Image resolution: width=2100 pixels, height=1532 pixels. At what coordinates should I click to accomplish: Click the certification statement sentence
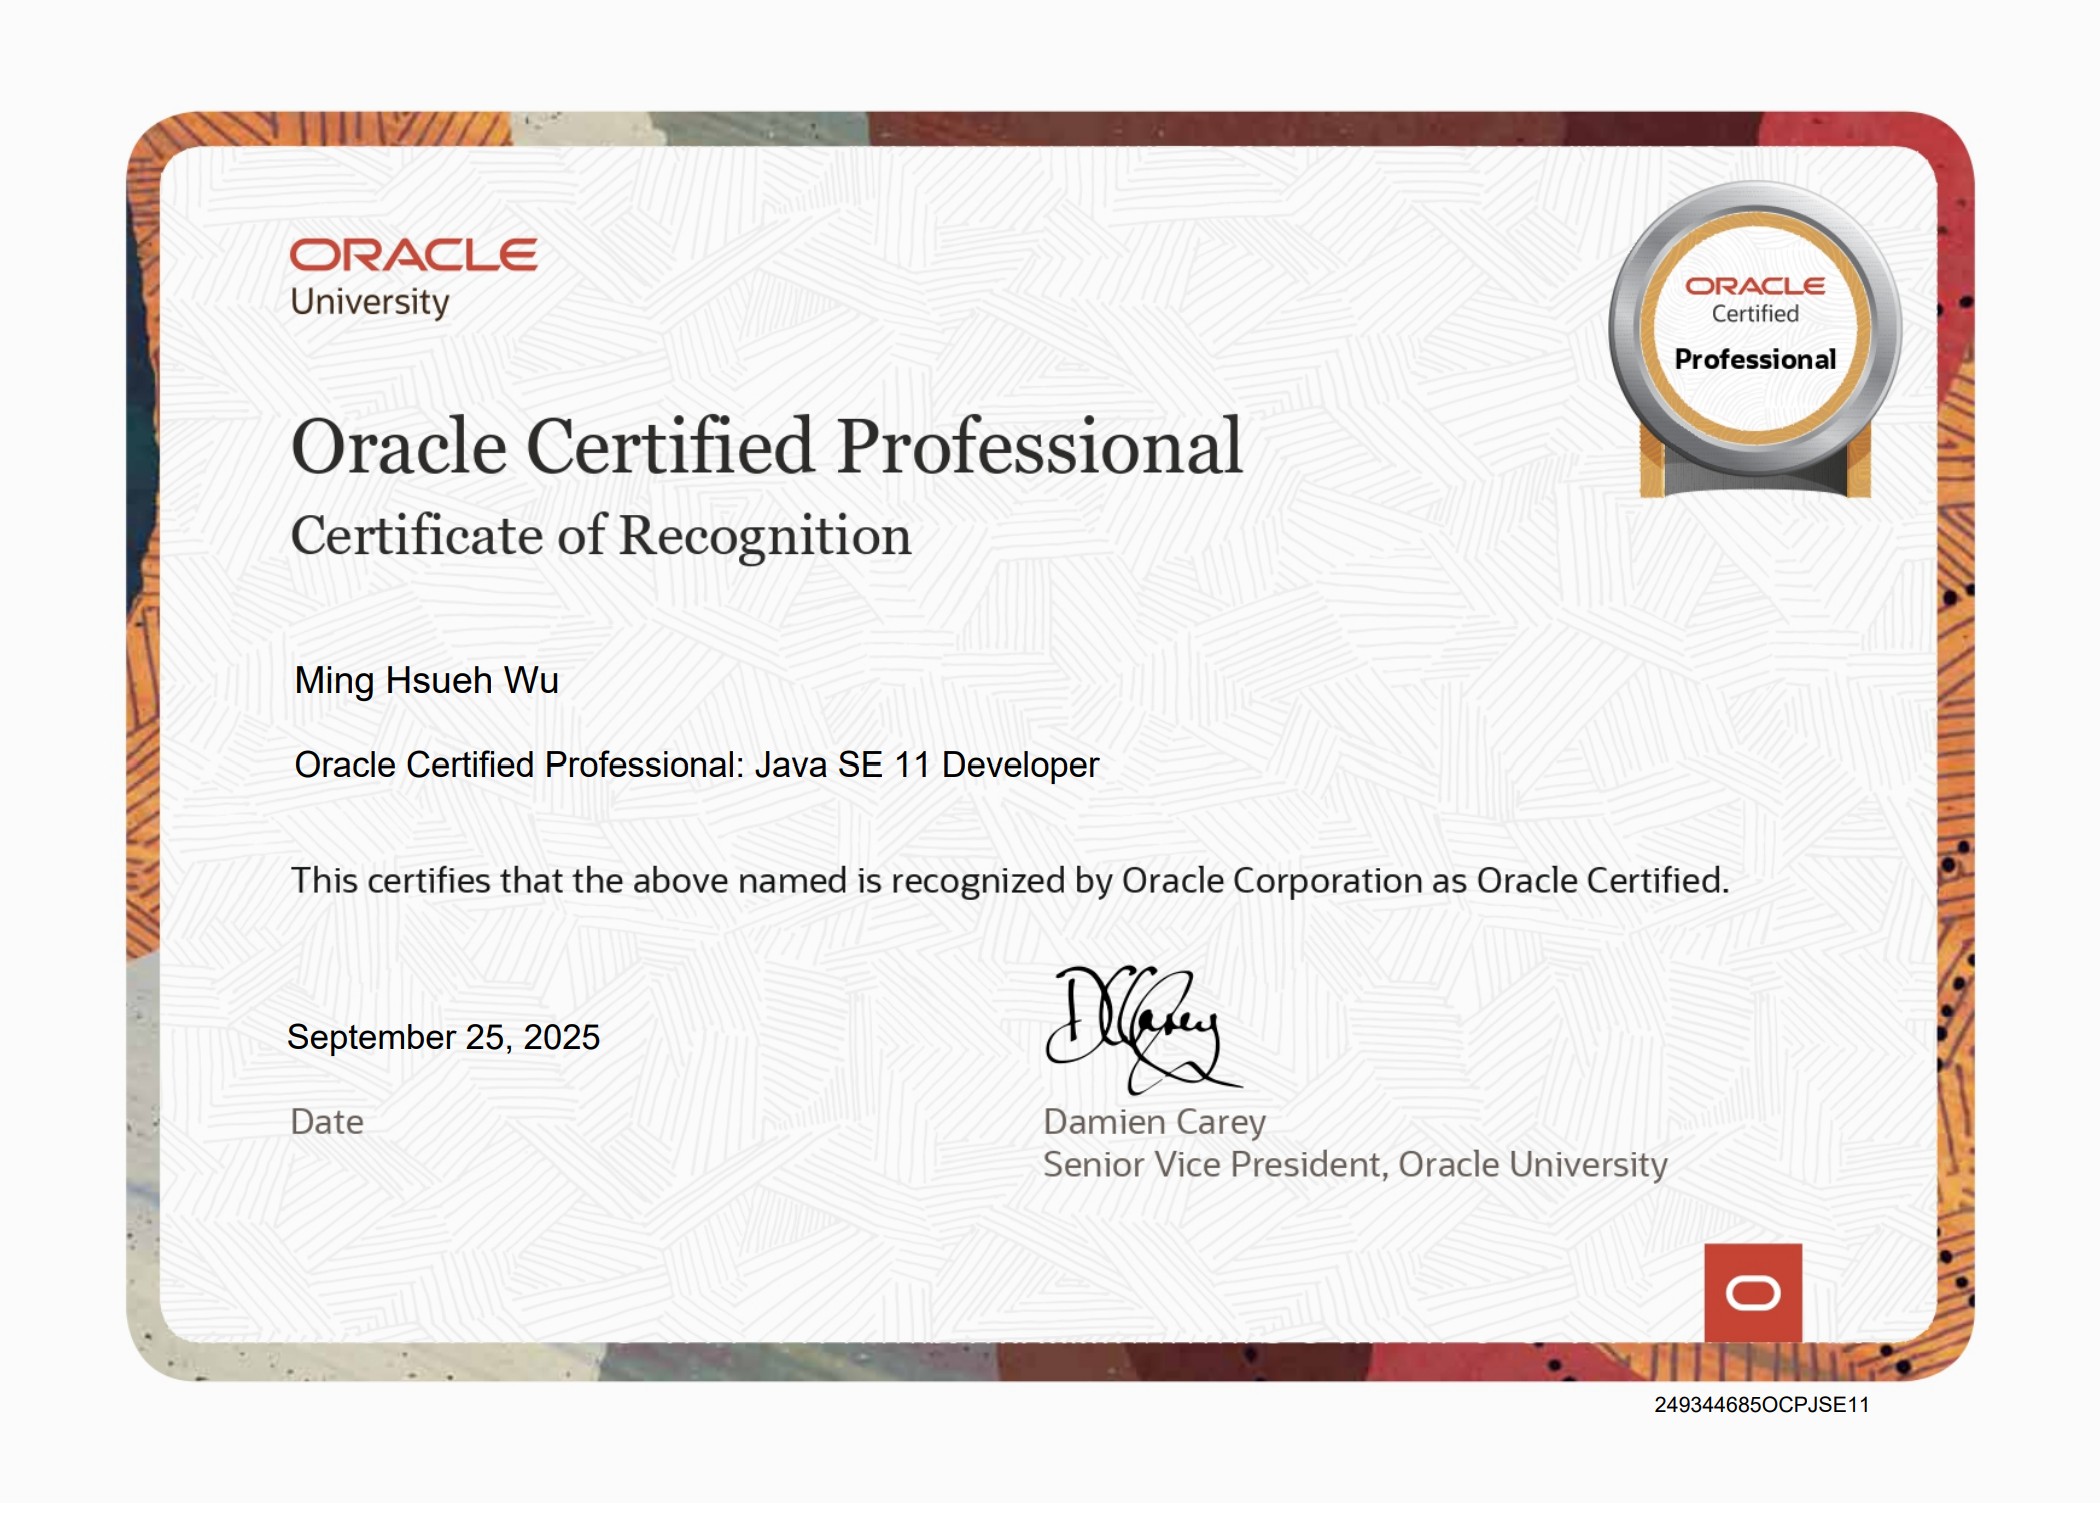[1009, 881]
